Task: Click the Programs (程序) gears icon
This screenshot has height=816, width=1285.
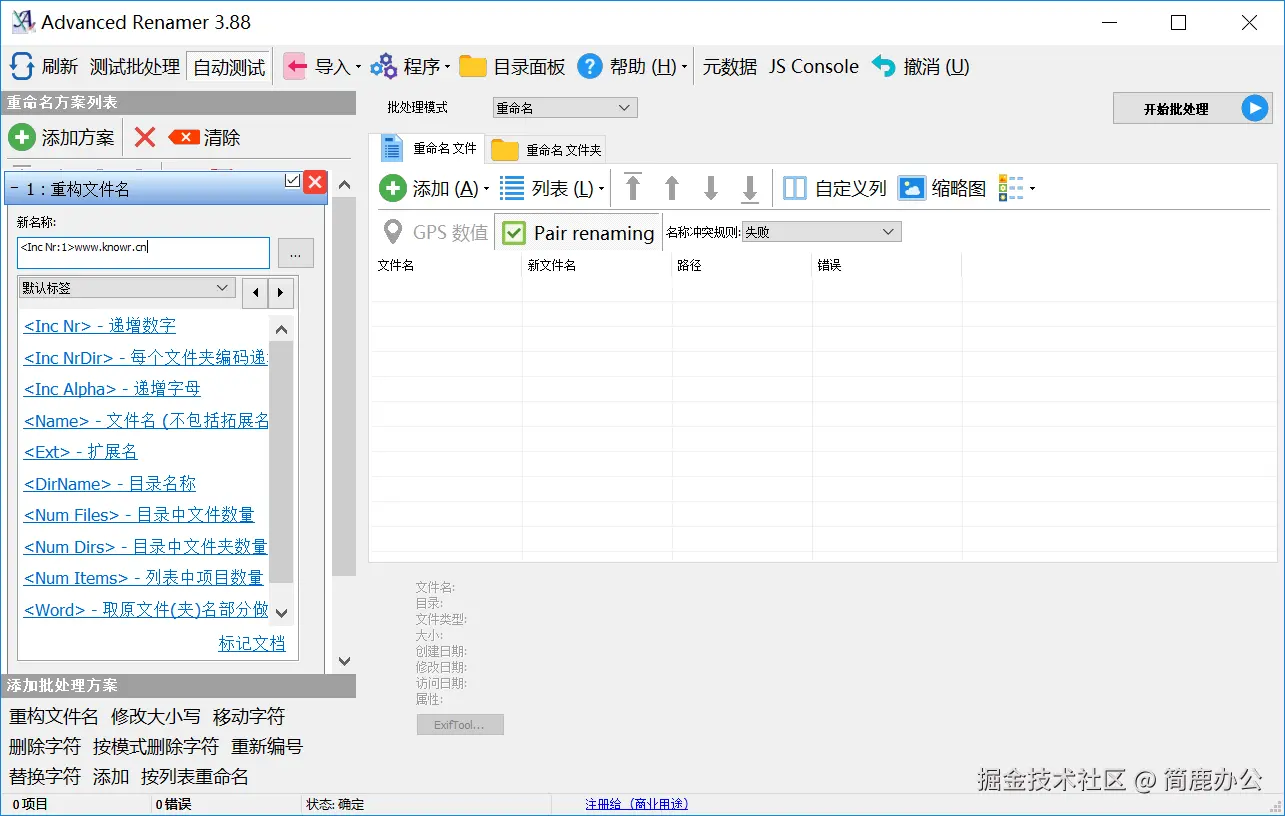Action: [x=383, y=67]
